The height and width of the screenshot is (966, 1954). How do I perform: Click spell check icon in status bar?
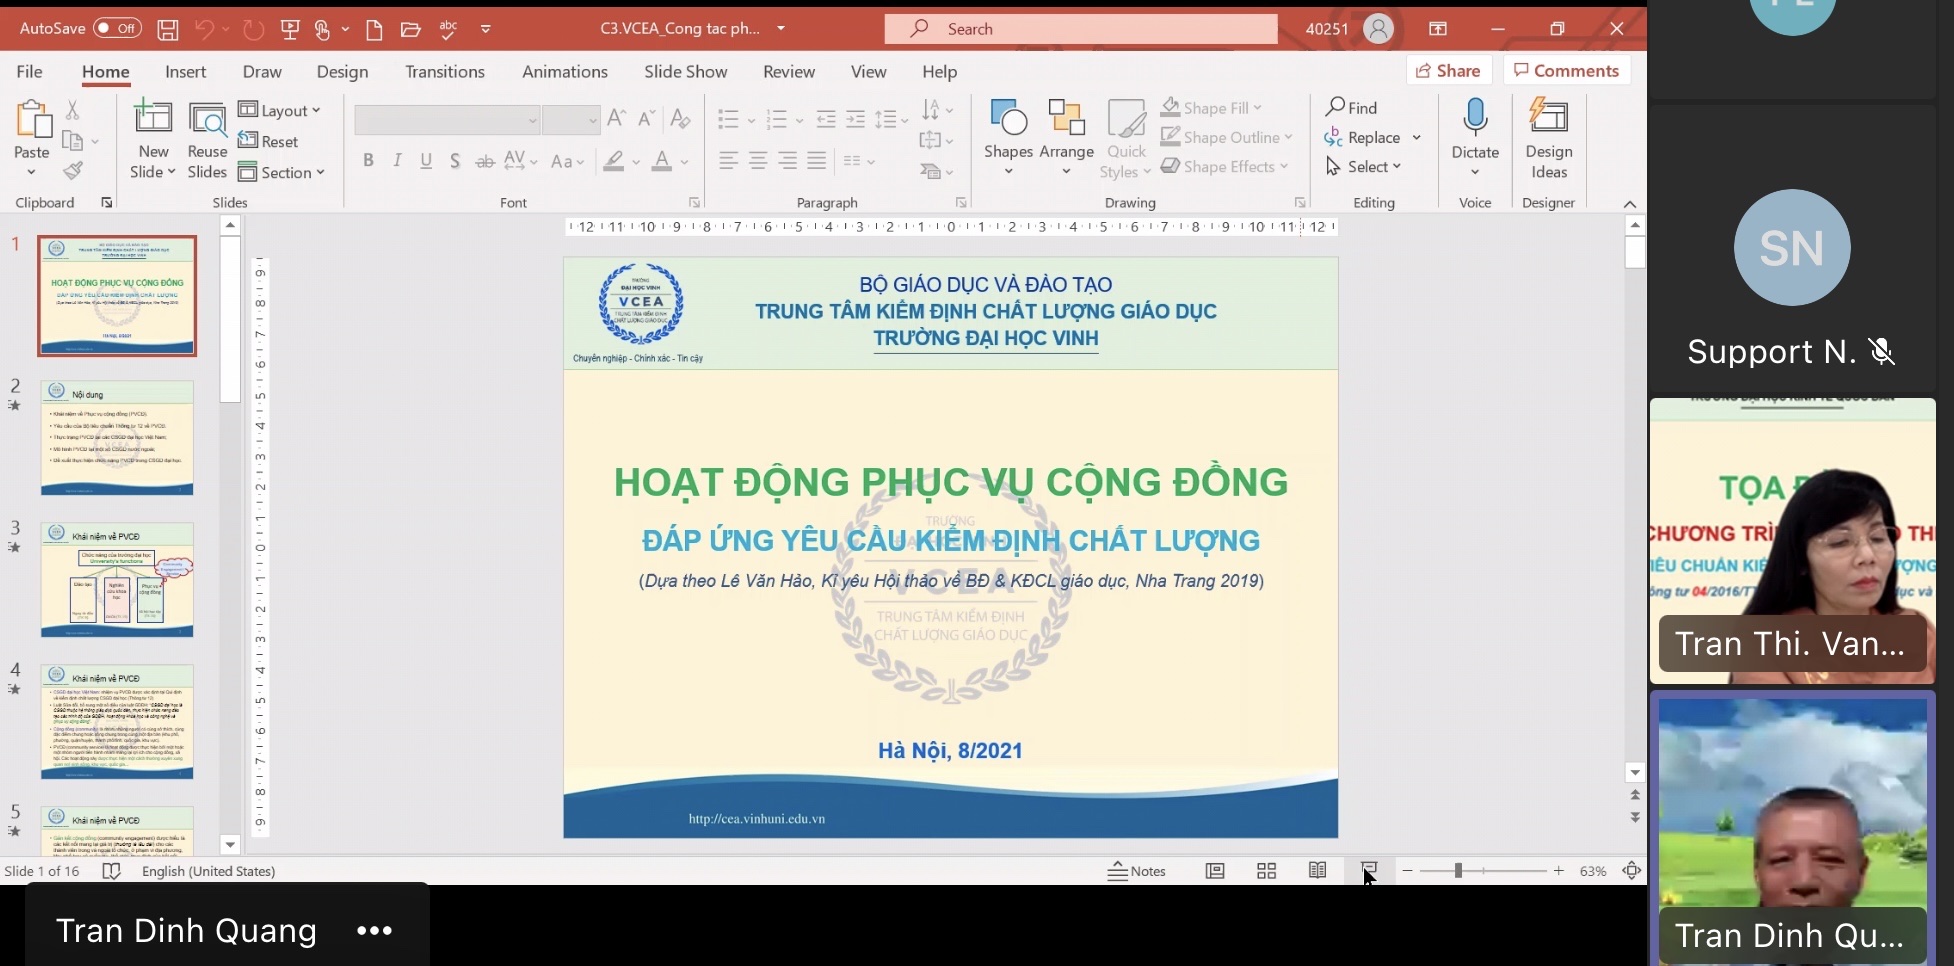[112, 871]
